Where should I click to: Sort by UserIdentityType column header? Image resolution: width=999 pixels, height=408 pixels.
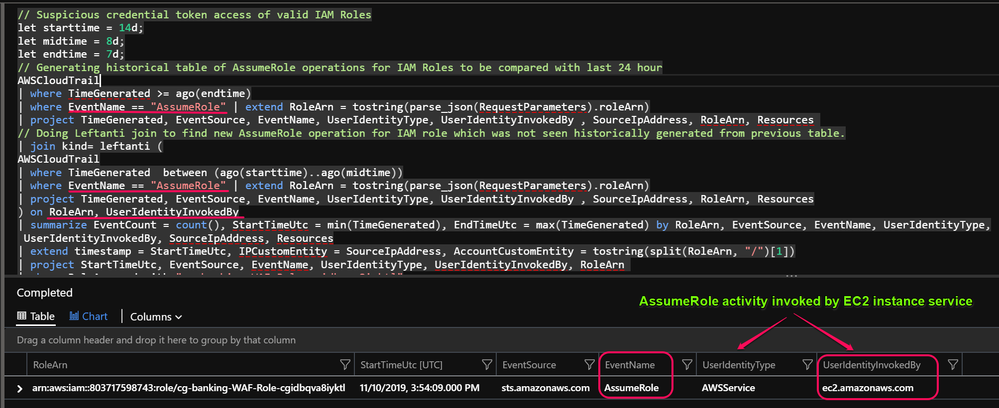[x=738, y=365]
